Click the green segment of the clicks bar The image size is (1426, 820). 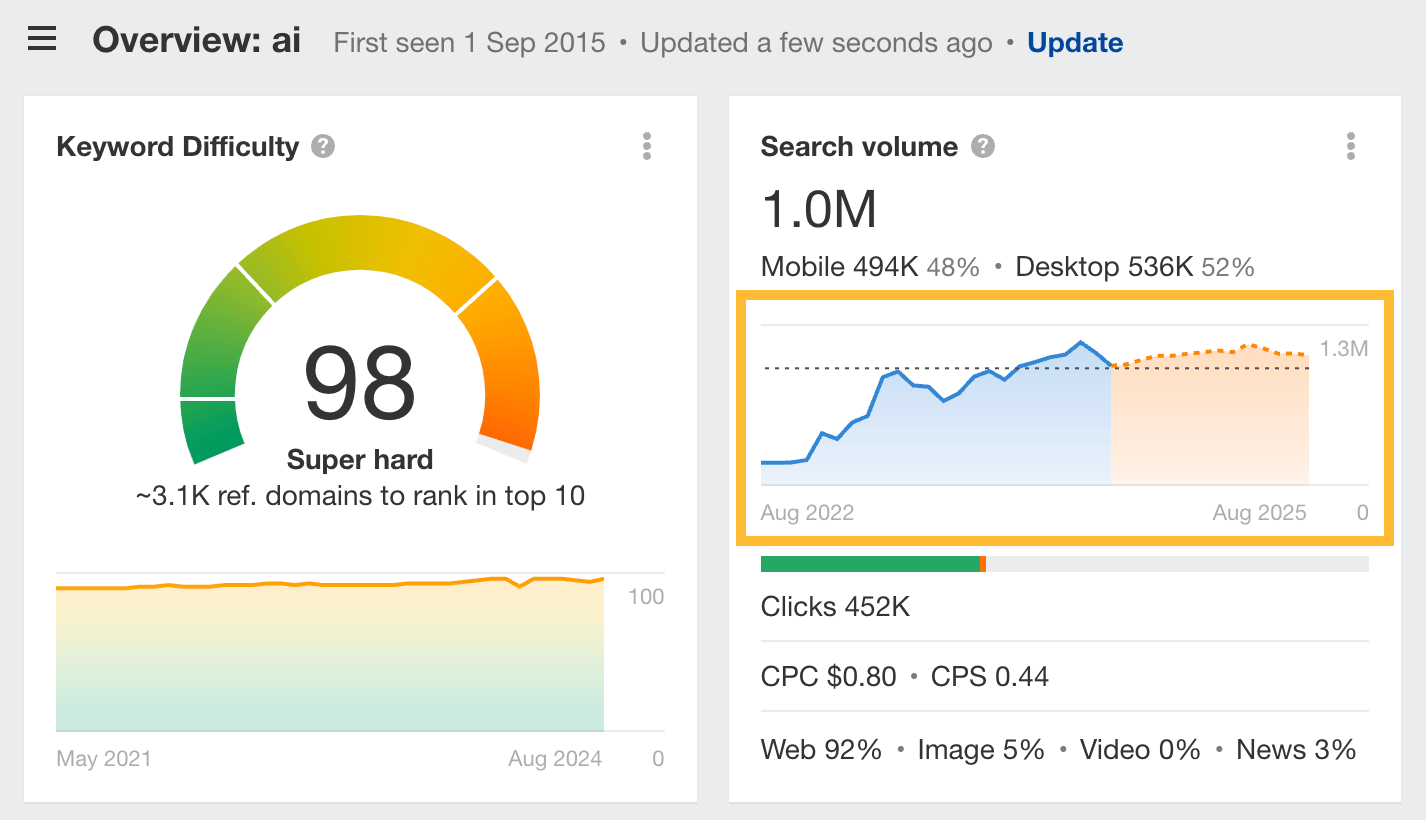pos(870,563)
